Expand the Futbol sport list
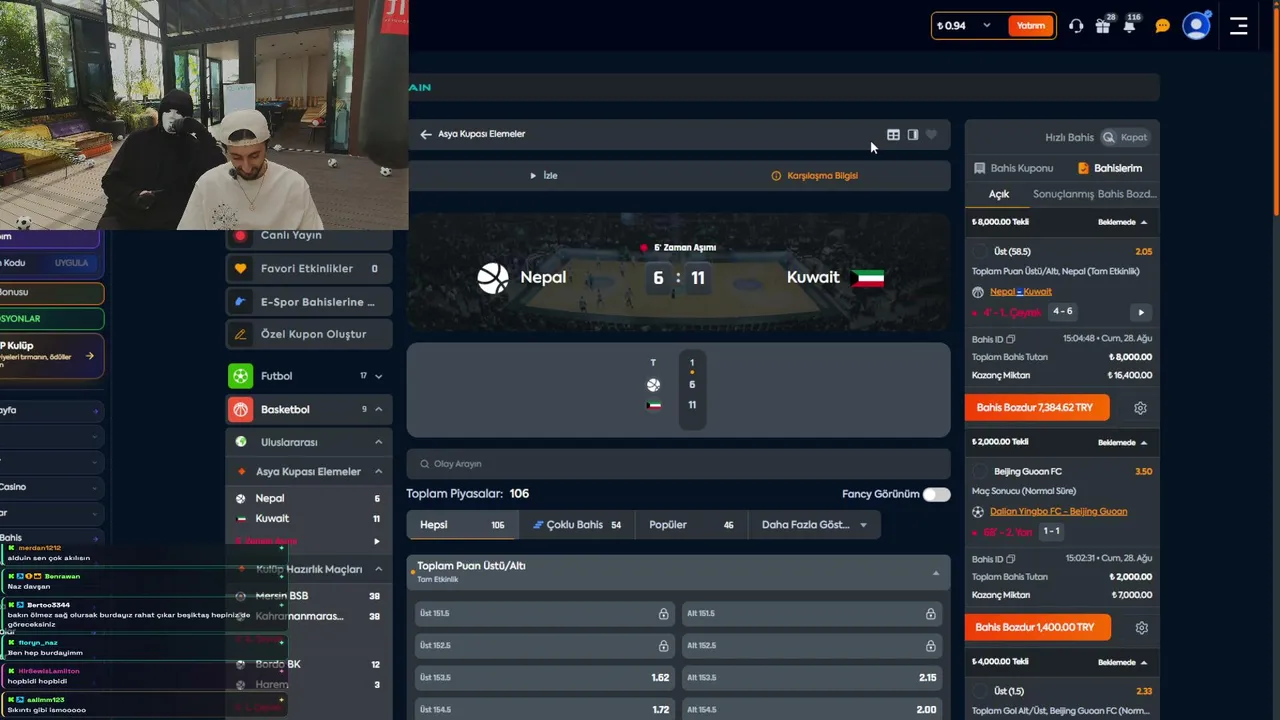 pos(378,376)
